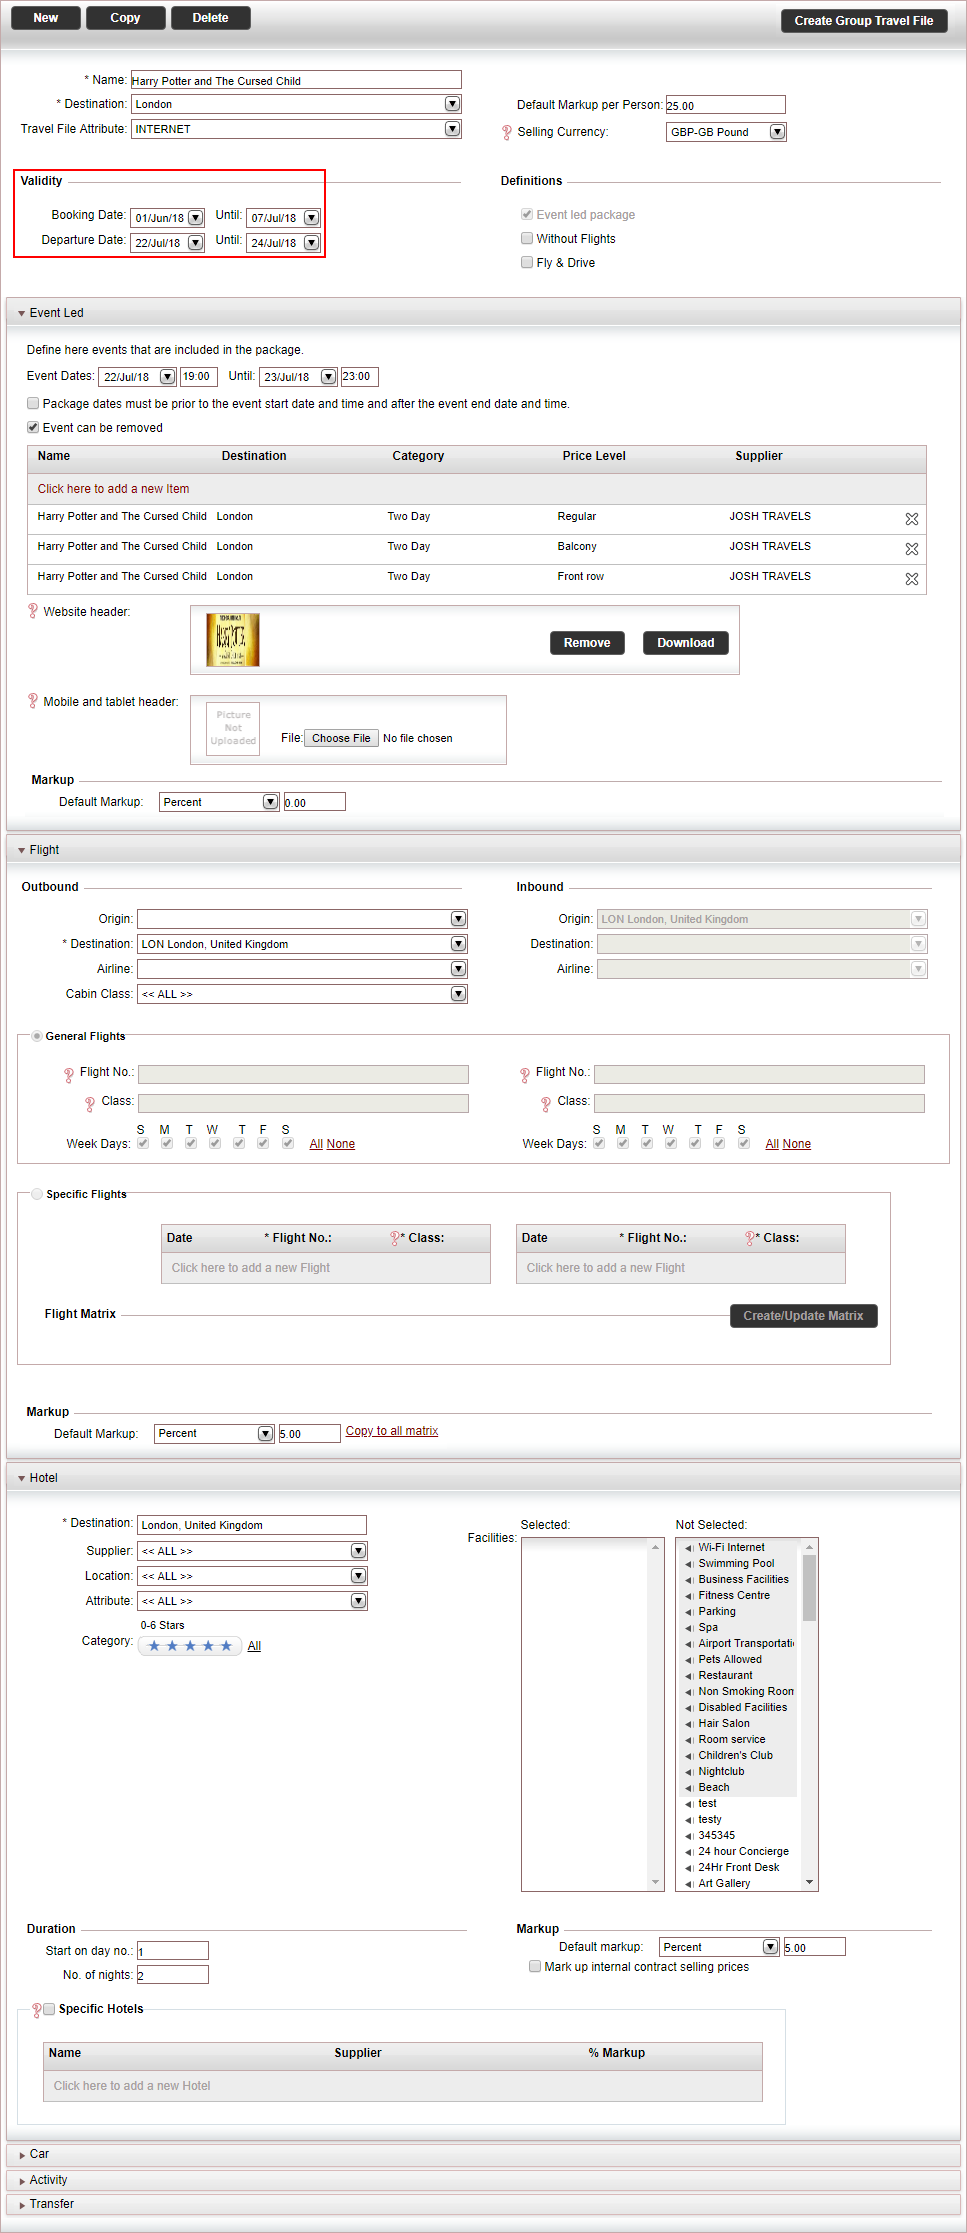Screen dimensions: 967x2233
Task: Click the outbound Class help icon
Action: pyautogui.click(x=90, y=1104)
